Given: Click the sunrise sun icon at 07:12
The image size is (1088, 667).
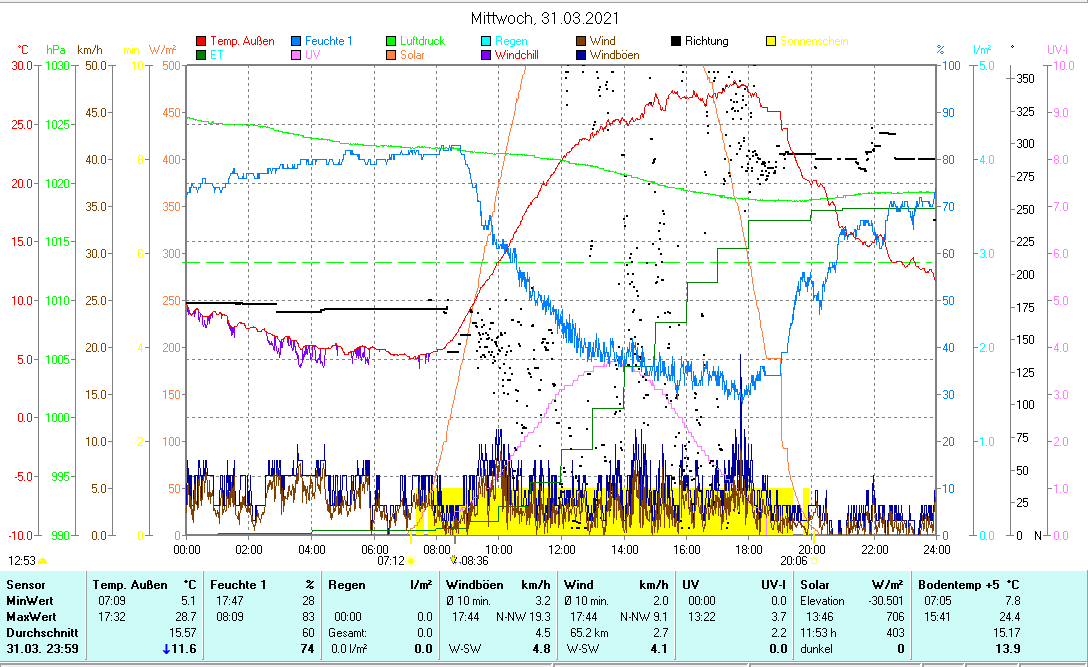Looking at the screenshot, I should (410, 562).
